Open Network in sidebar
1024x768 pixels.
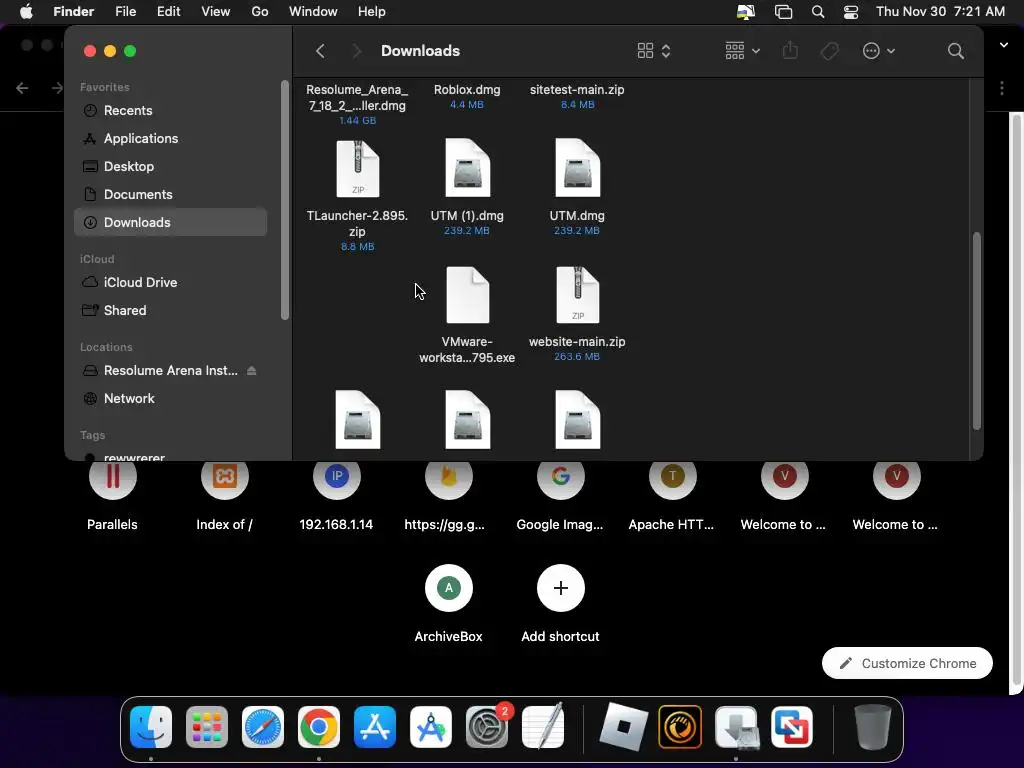[170, 398]
